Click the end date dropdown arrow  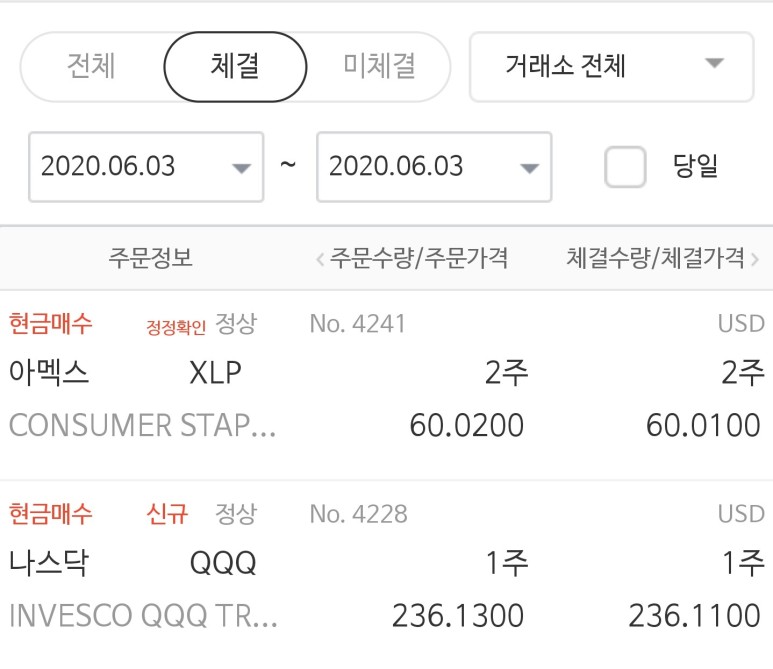point(529,169)
